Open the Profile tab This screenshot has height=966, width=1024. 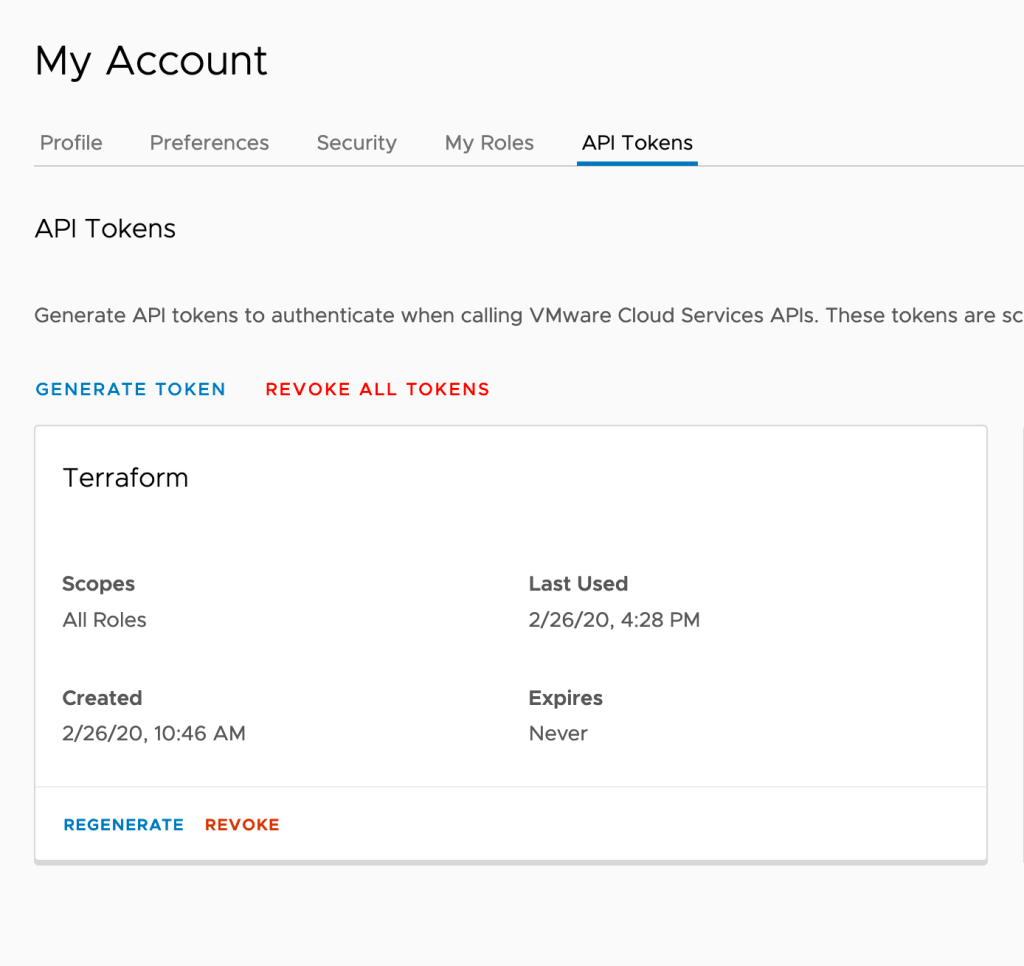click(71, 143)
